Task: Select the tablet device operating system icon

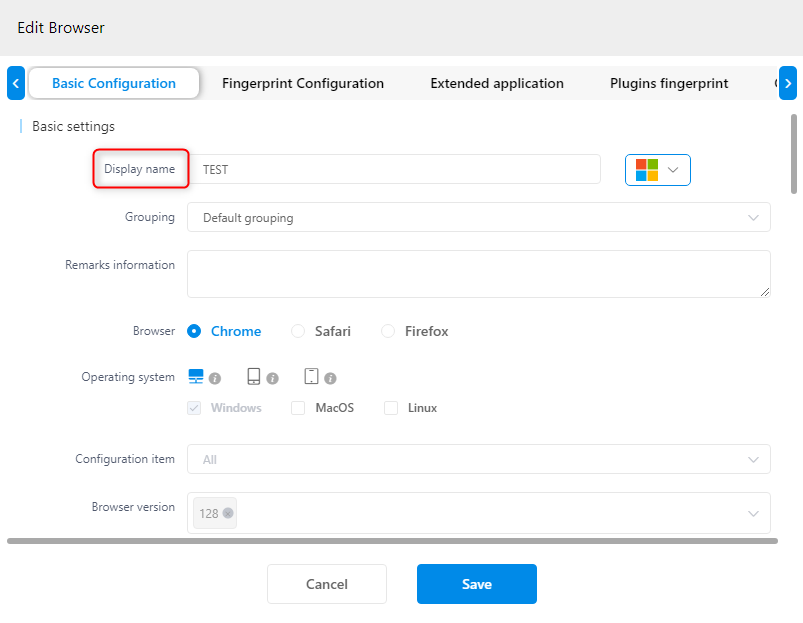Action: tap(253, 376)
